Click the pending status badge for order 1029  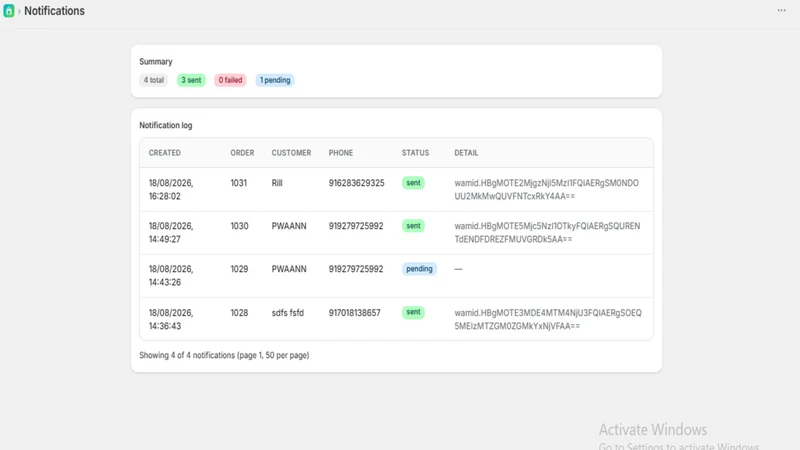click(x=419, y=269)
